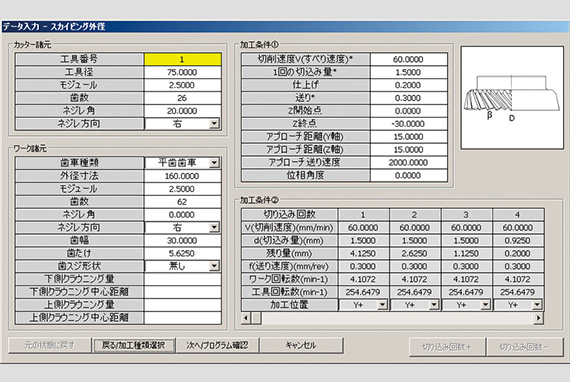Open 加工位置 dropdown in column 1

coord(382,305)
